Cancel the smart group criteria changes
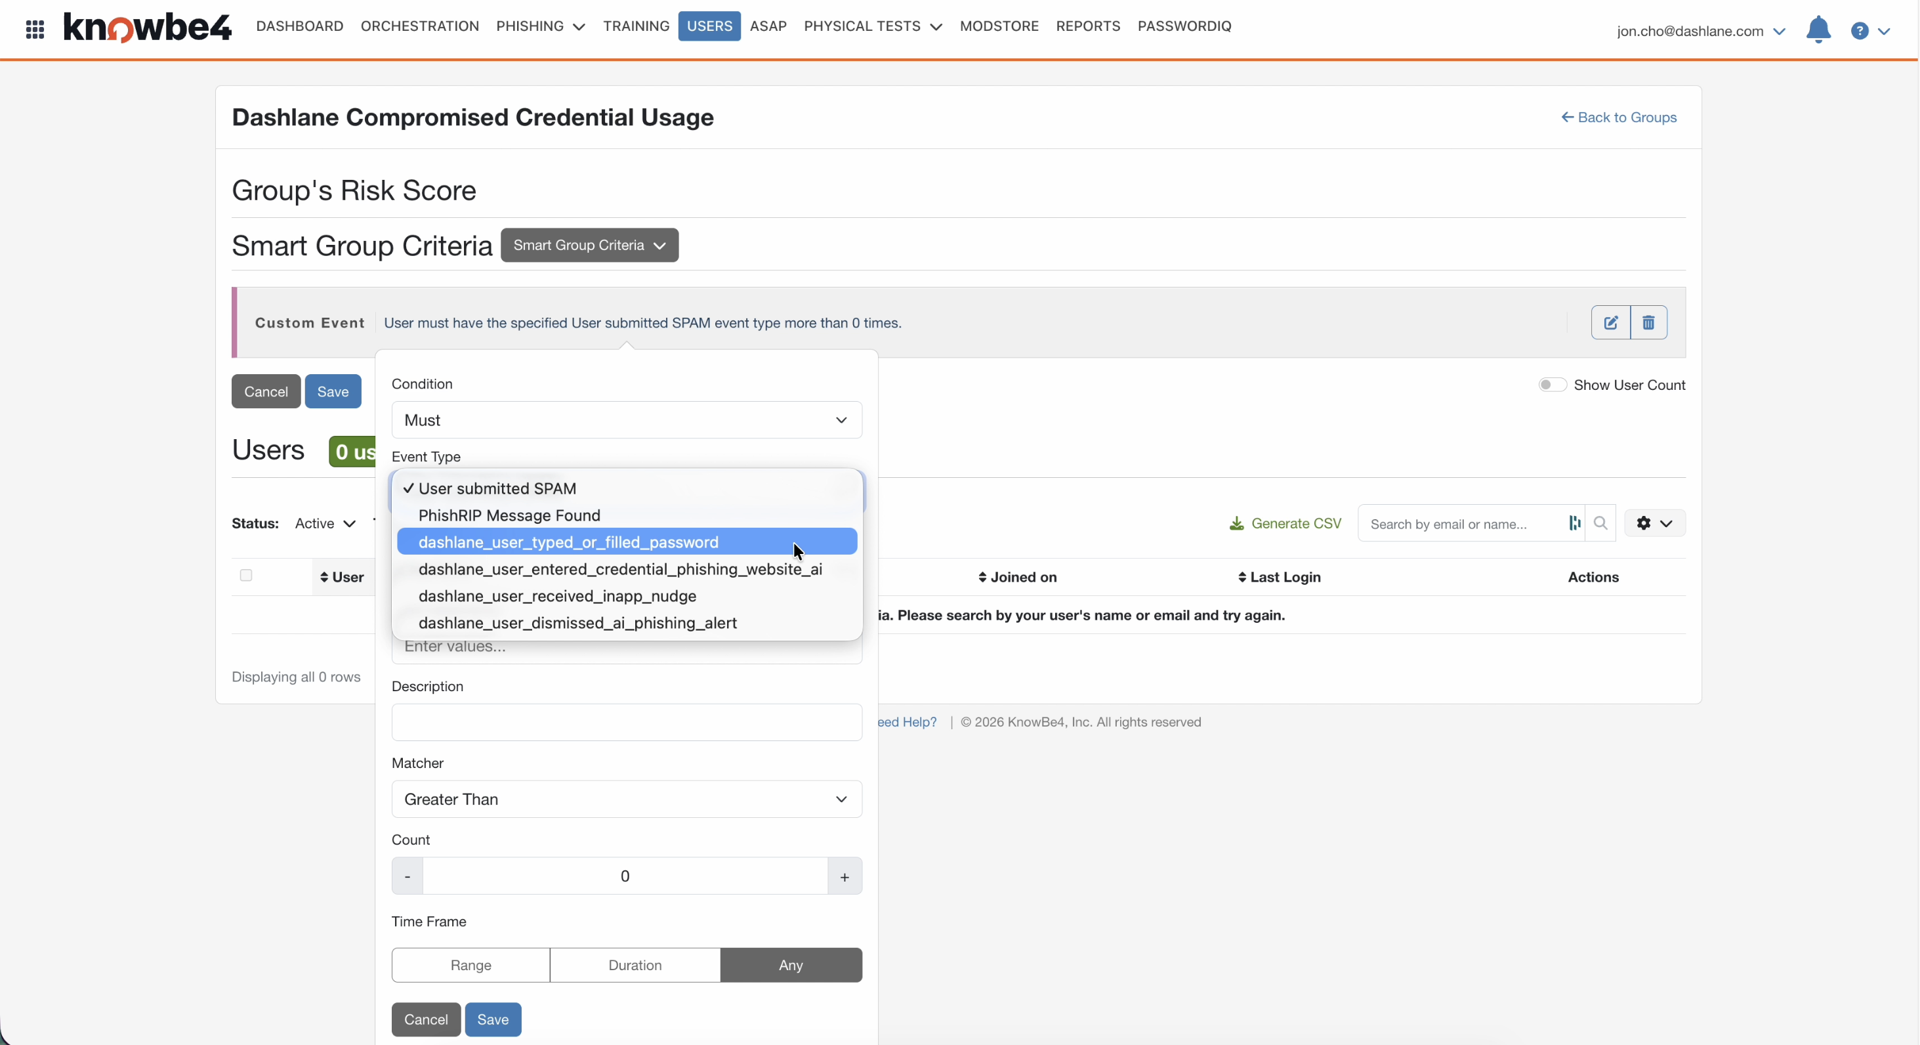The image size is (1920, 1045). pyautogui.click(x=266, y=391)
